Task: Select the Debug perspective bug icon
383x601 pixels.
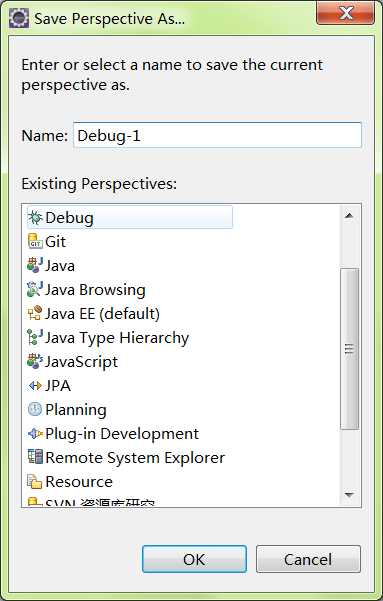Action: (x=35, y=218)
